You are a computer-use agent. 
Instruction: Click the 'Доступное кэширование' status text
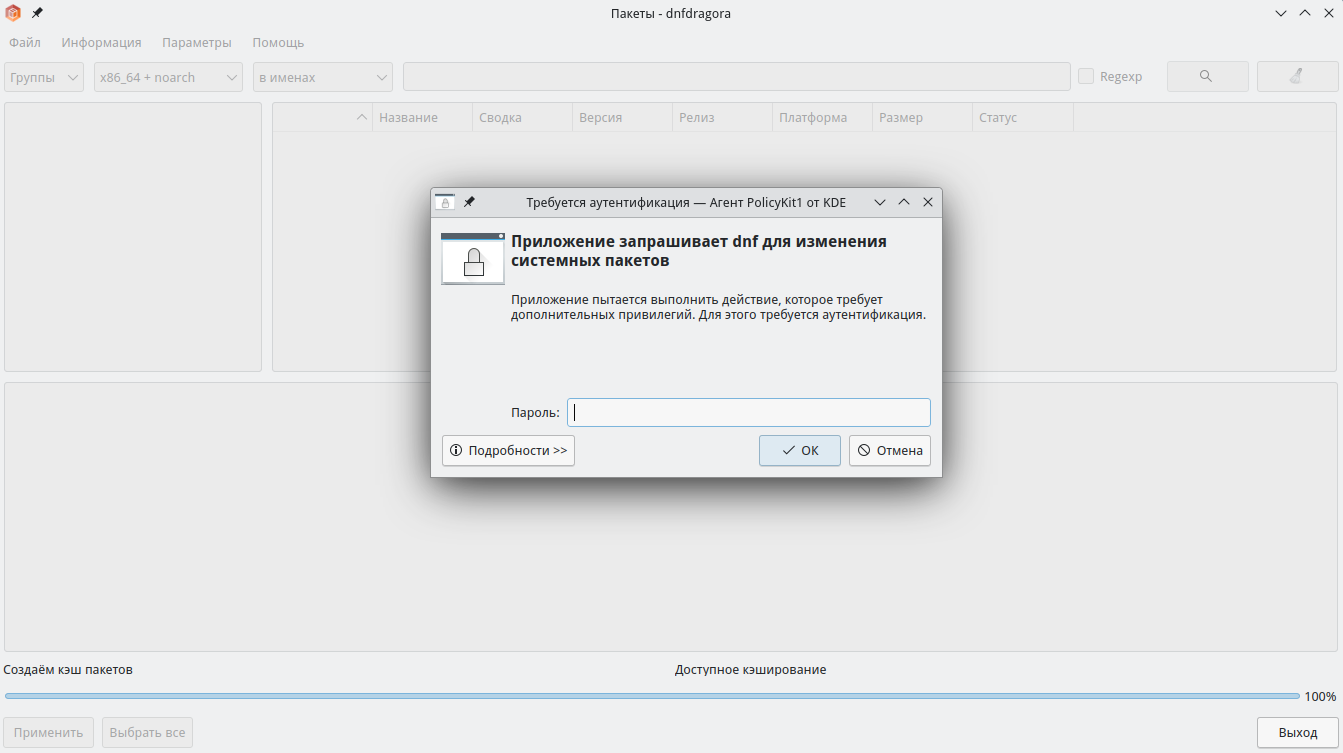751,669
